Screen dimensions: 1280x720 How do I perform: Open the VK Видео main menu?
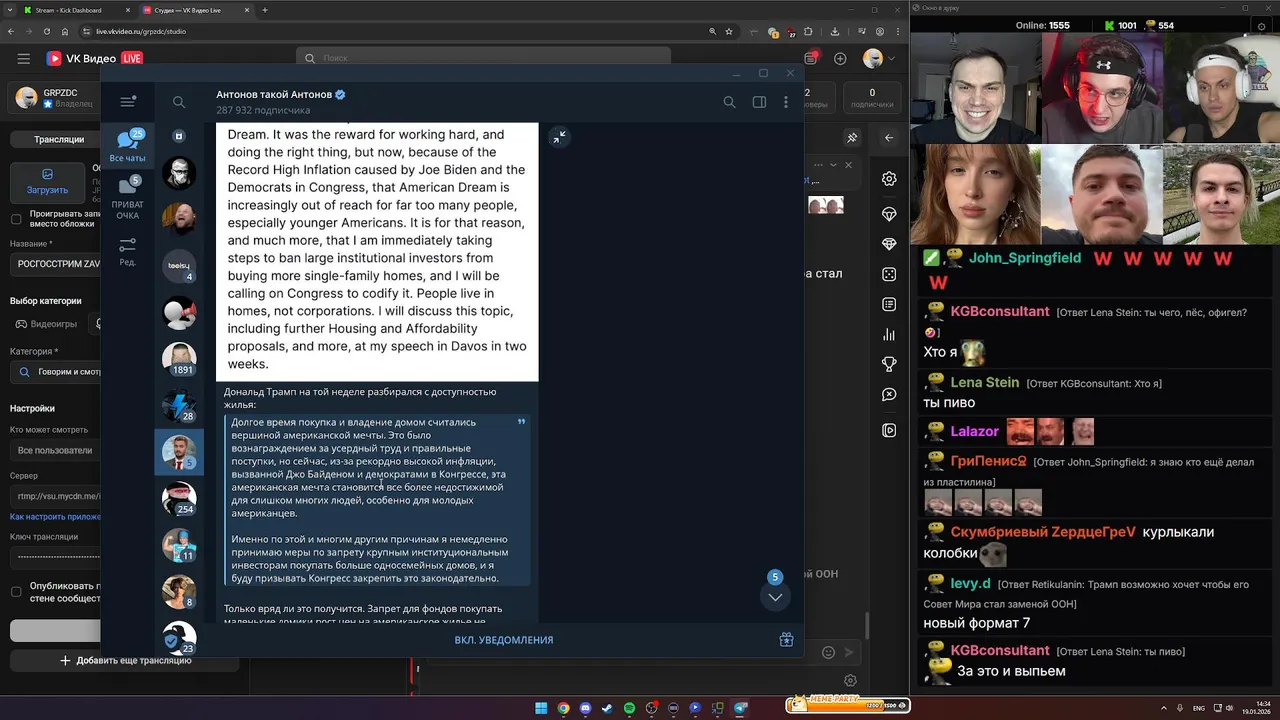23,58
